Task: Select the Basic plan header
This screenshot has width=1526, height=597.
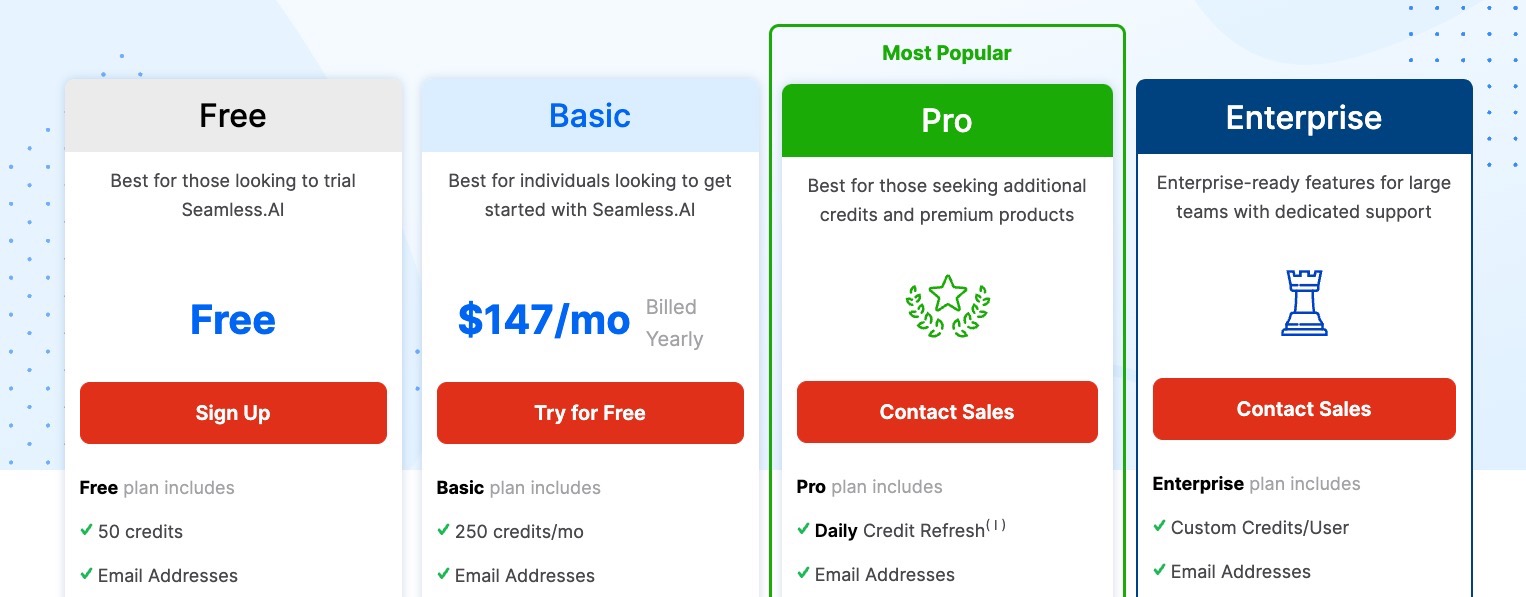Action: pos(590,116)
